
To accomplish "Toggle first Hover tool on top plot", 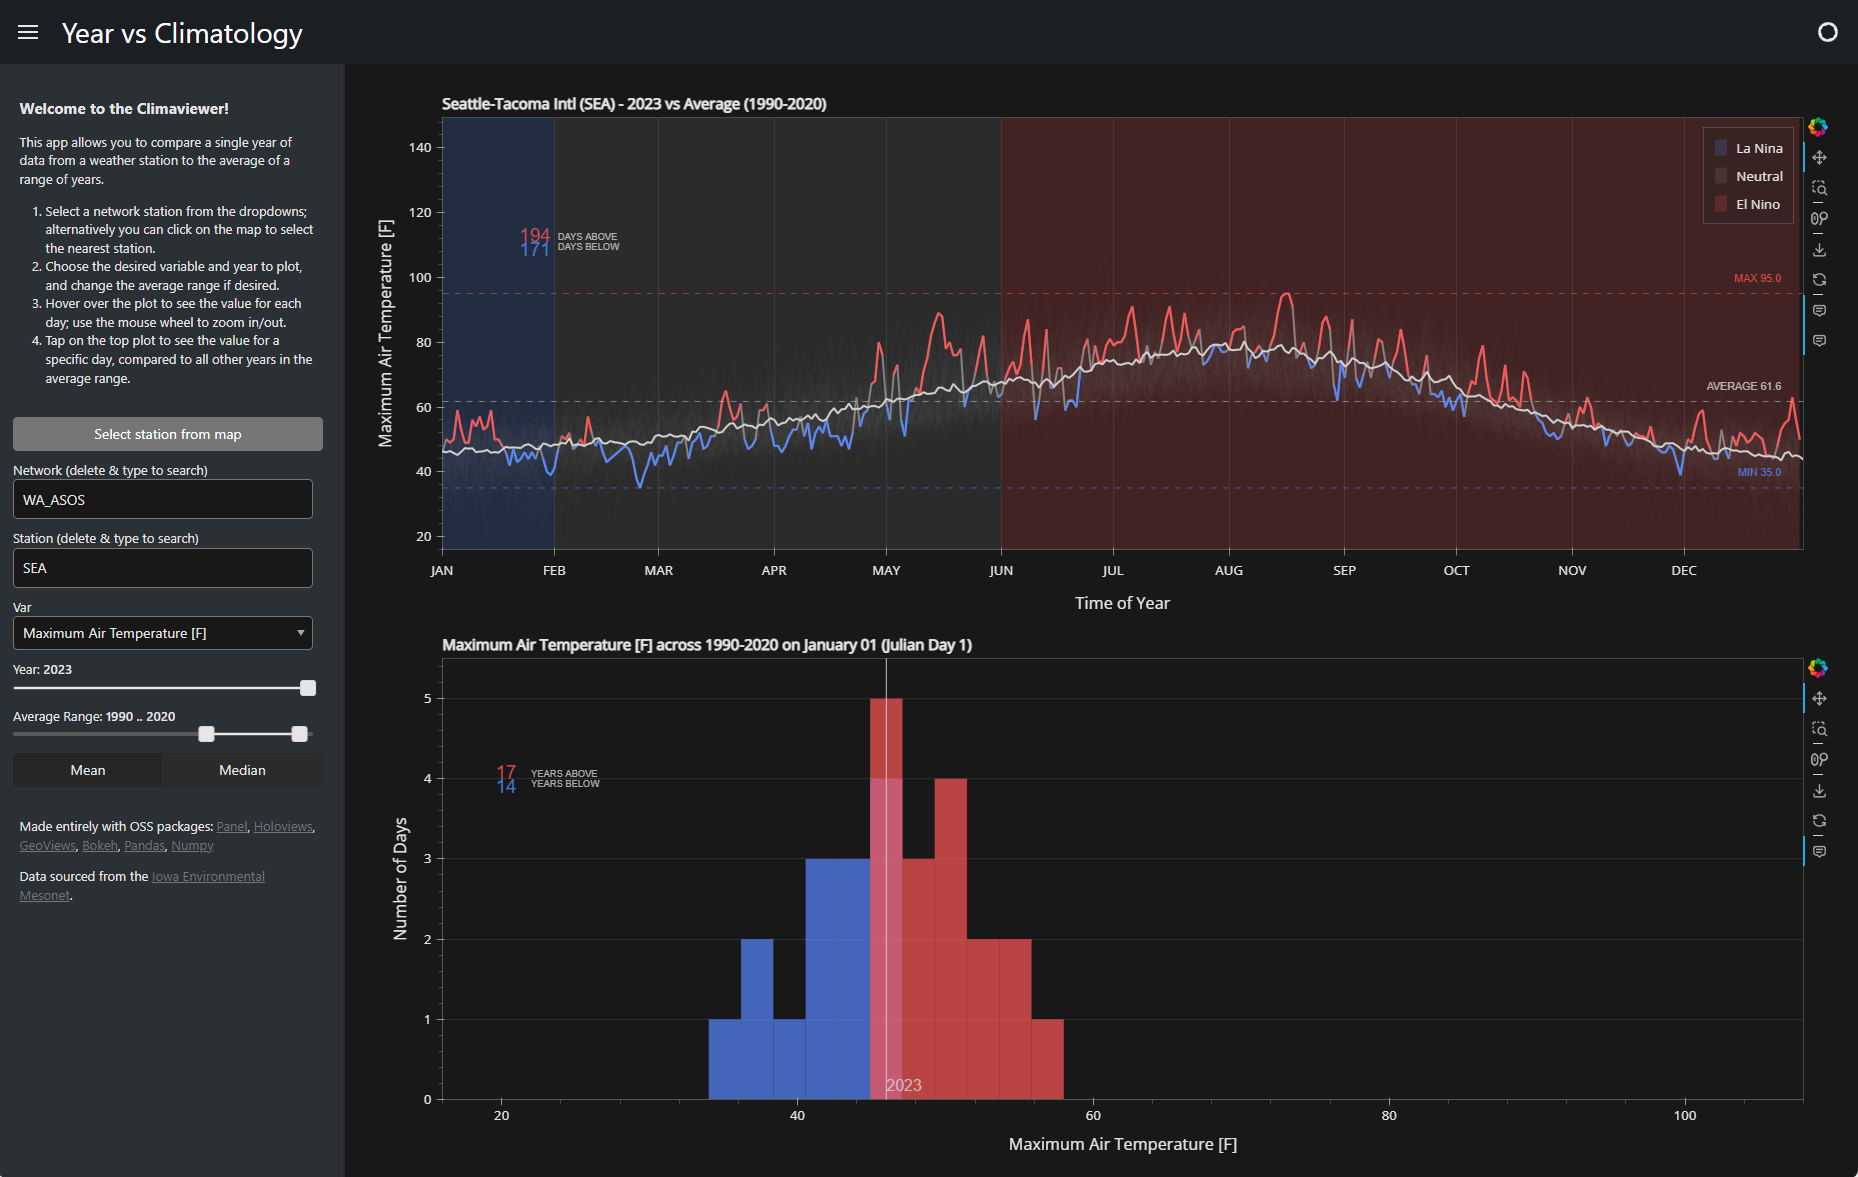I will [x=1819, y=311].
